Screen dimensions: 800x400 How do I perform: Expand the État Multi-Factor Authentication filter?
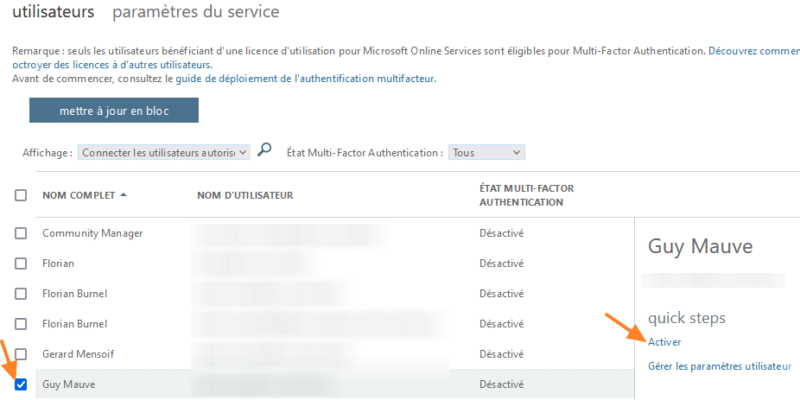pos(486,153)
